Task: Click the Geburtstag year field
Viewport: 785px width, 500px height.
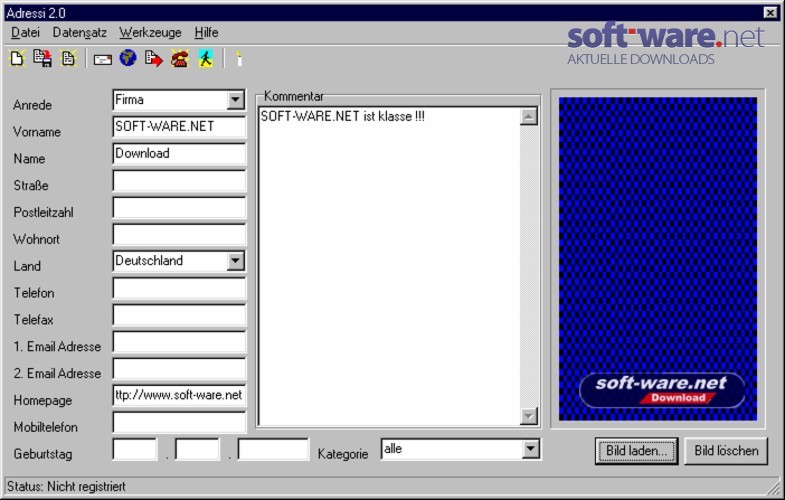Action: (x=273, y=449)
